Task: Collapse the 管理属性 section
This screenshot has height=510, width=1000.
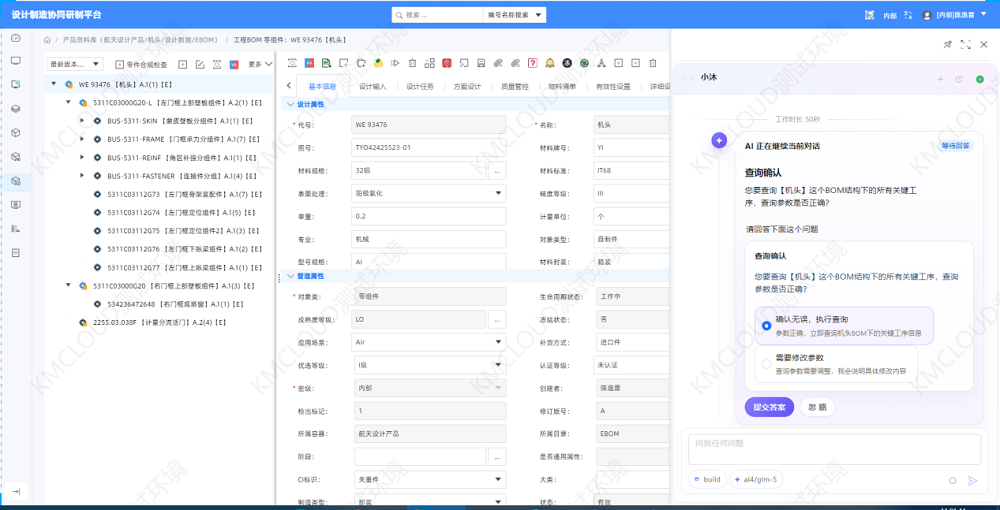Action: 291,276
